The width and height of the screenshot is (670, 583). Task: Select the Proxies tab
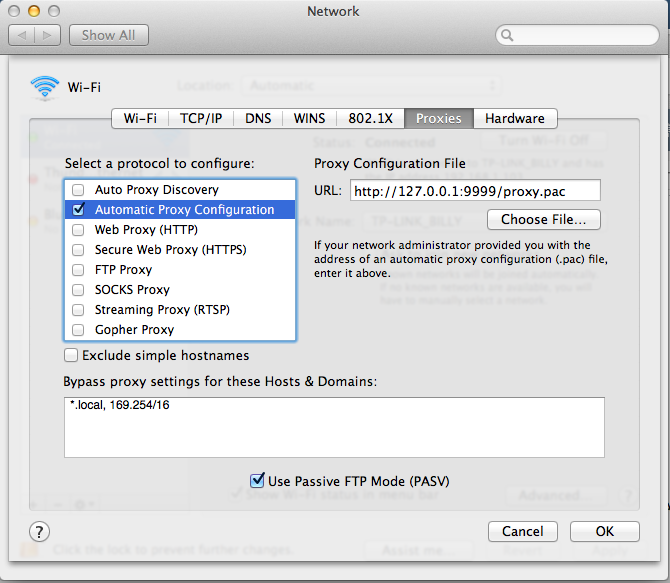[439, 118]
